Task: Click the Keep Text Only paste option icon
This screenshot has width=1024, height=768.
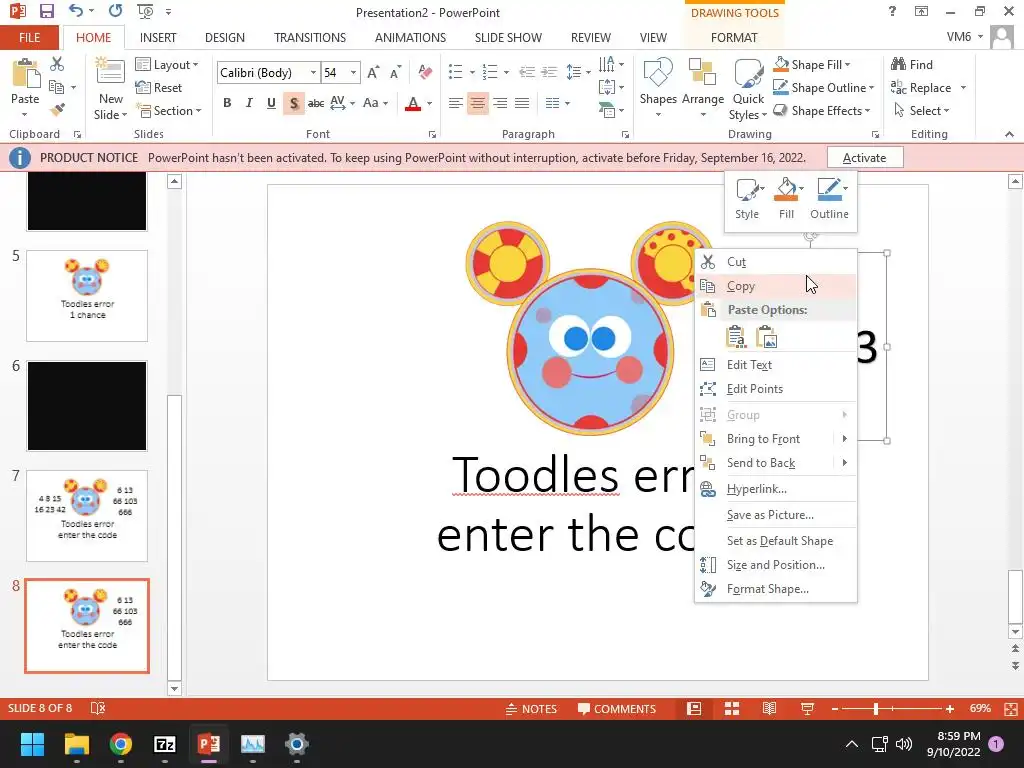Action: click(735, 337)
